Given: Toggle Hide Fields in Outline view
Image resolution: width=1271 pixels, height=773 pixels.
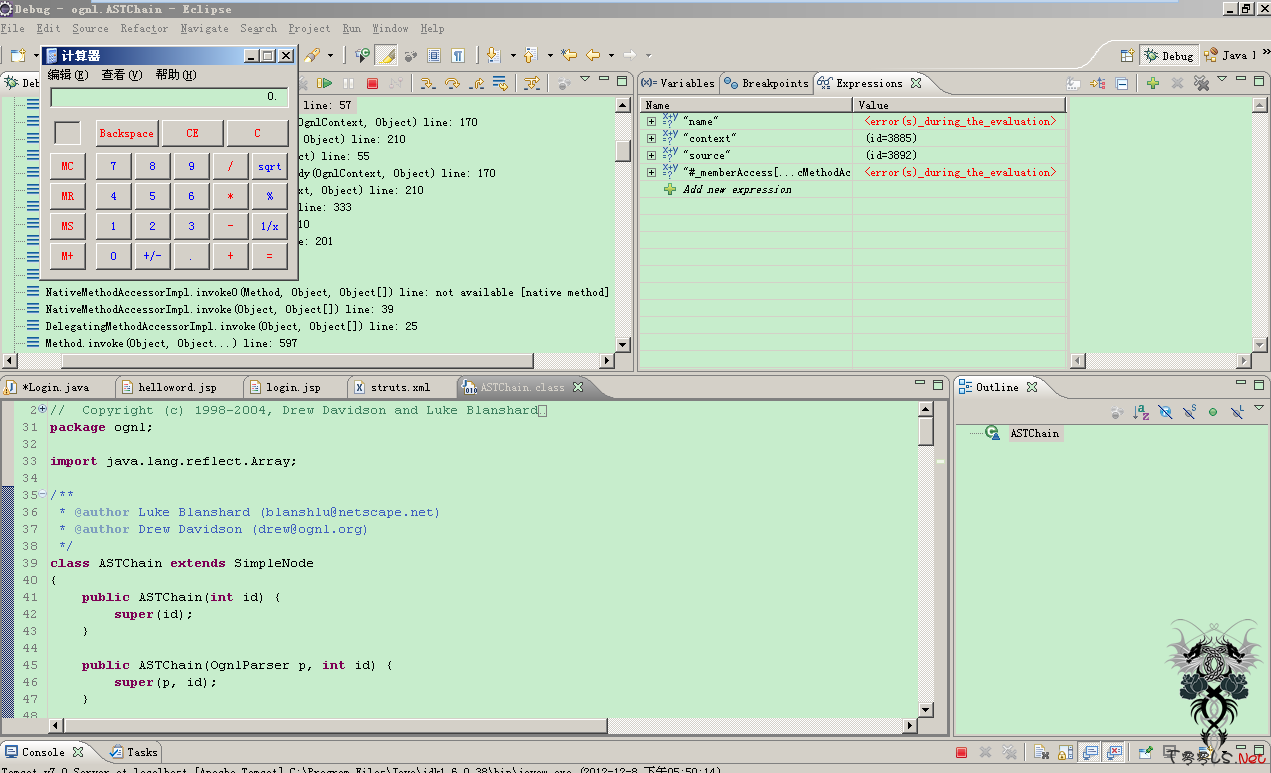Looking at the screenshot, I should click(x=1165, y=412).
